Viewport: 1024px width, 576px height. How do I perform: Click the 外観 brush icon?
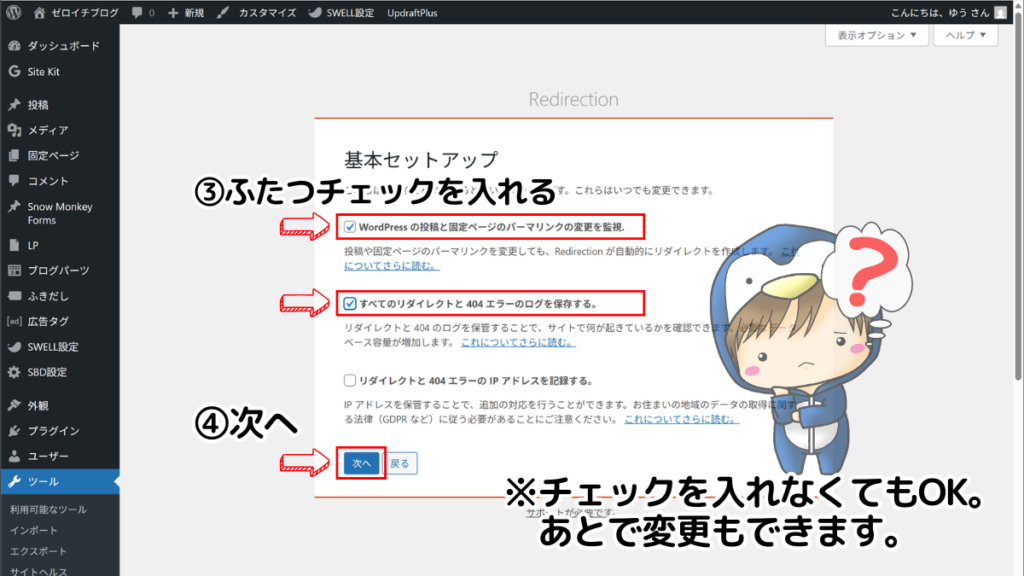[x=14, y=406]
